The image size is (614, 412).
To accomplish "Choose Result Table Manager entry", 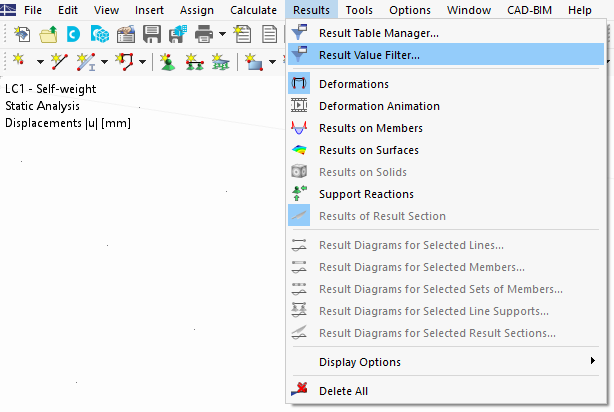I will (x=378, y=33).
